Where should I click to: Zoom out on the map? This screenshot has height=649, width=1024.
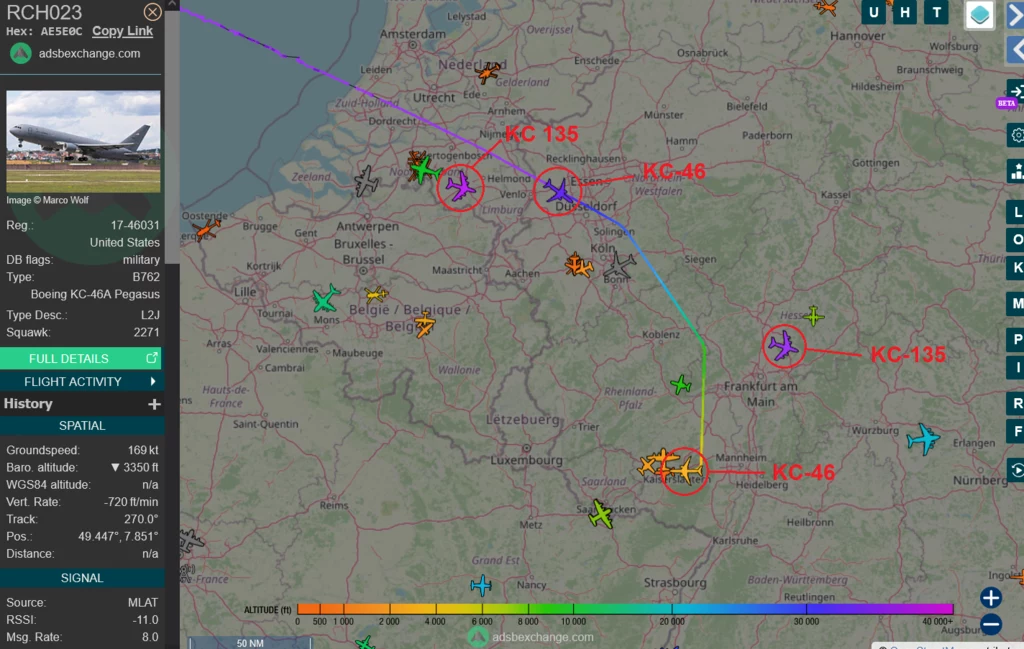coord(991,624)
